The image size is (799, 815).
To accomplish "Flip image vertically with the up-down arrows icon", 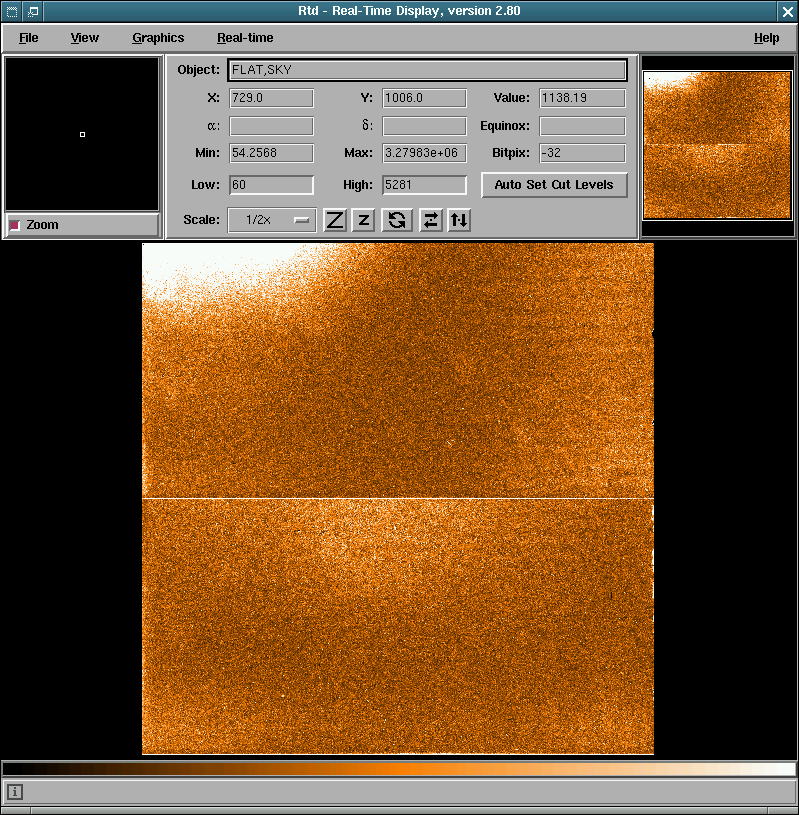I will click(459, 220).
